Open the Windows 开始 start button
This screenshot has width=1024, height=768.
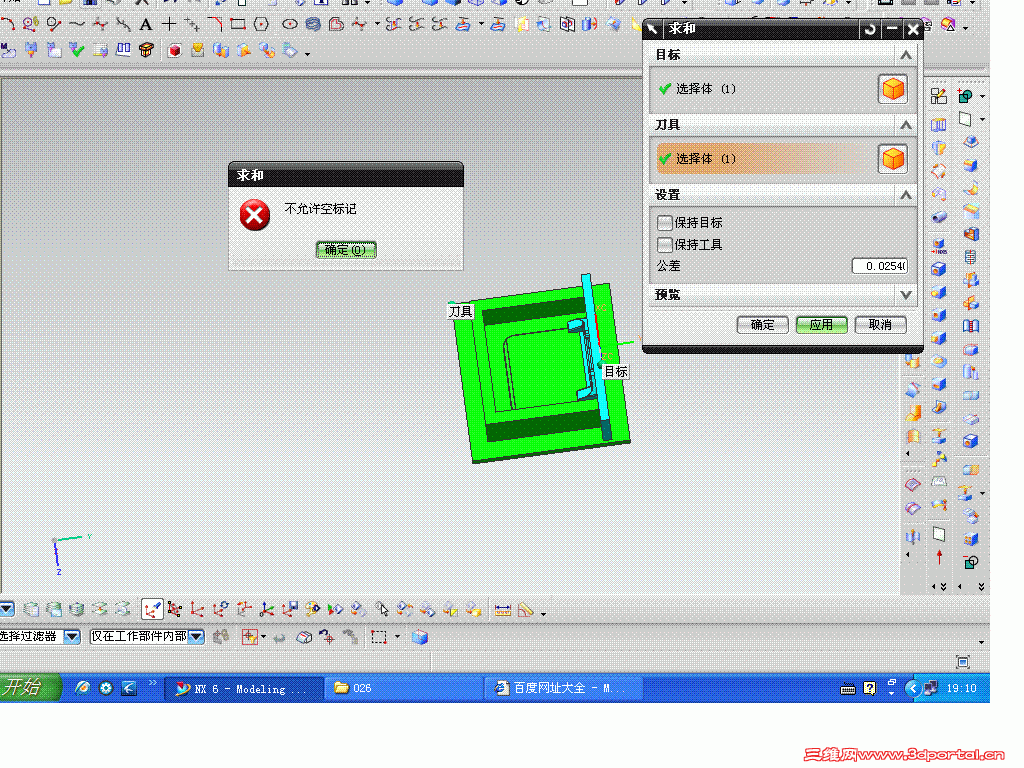click(x=30, y=688)
